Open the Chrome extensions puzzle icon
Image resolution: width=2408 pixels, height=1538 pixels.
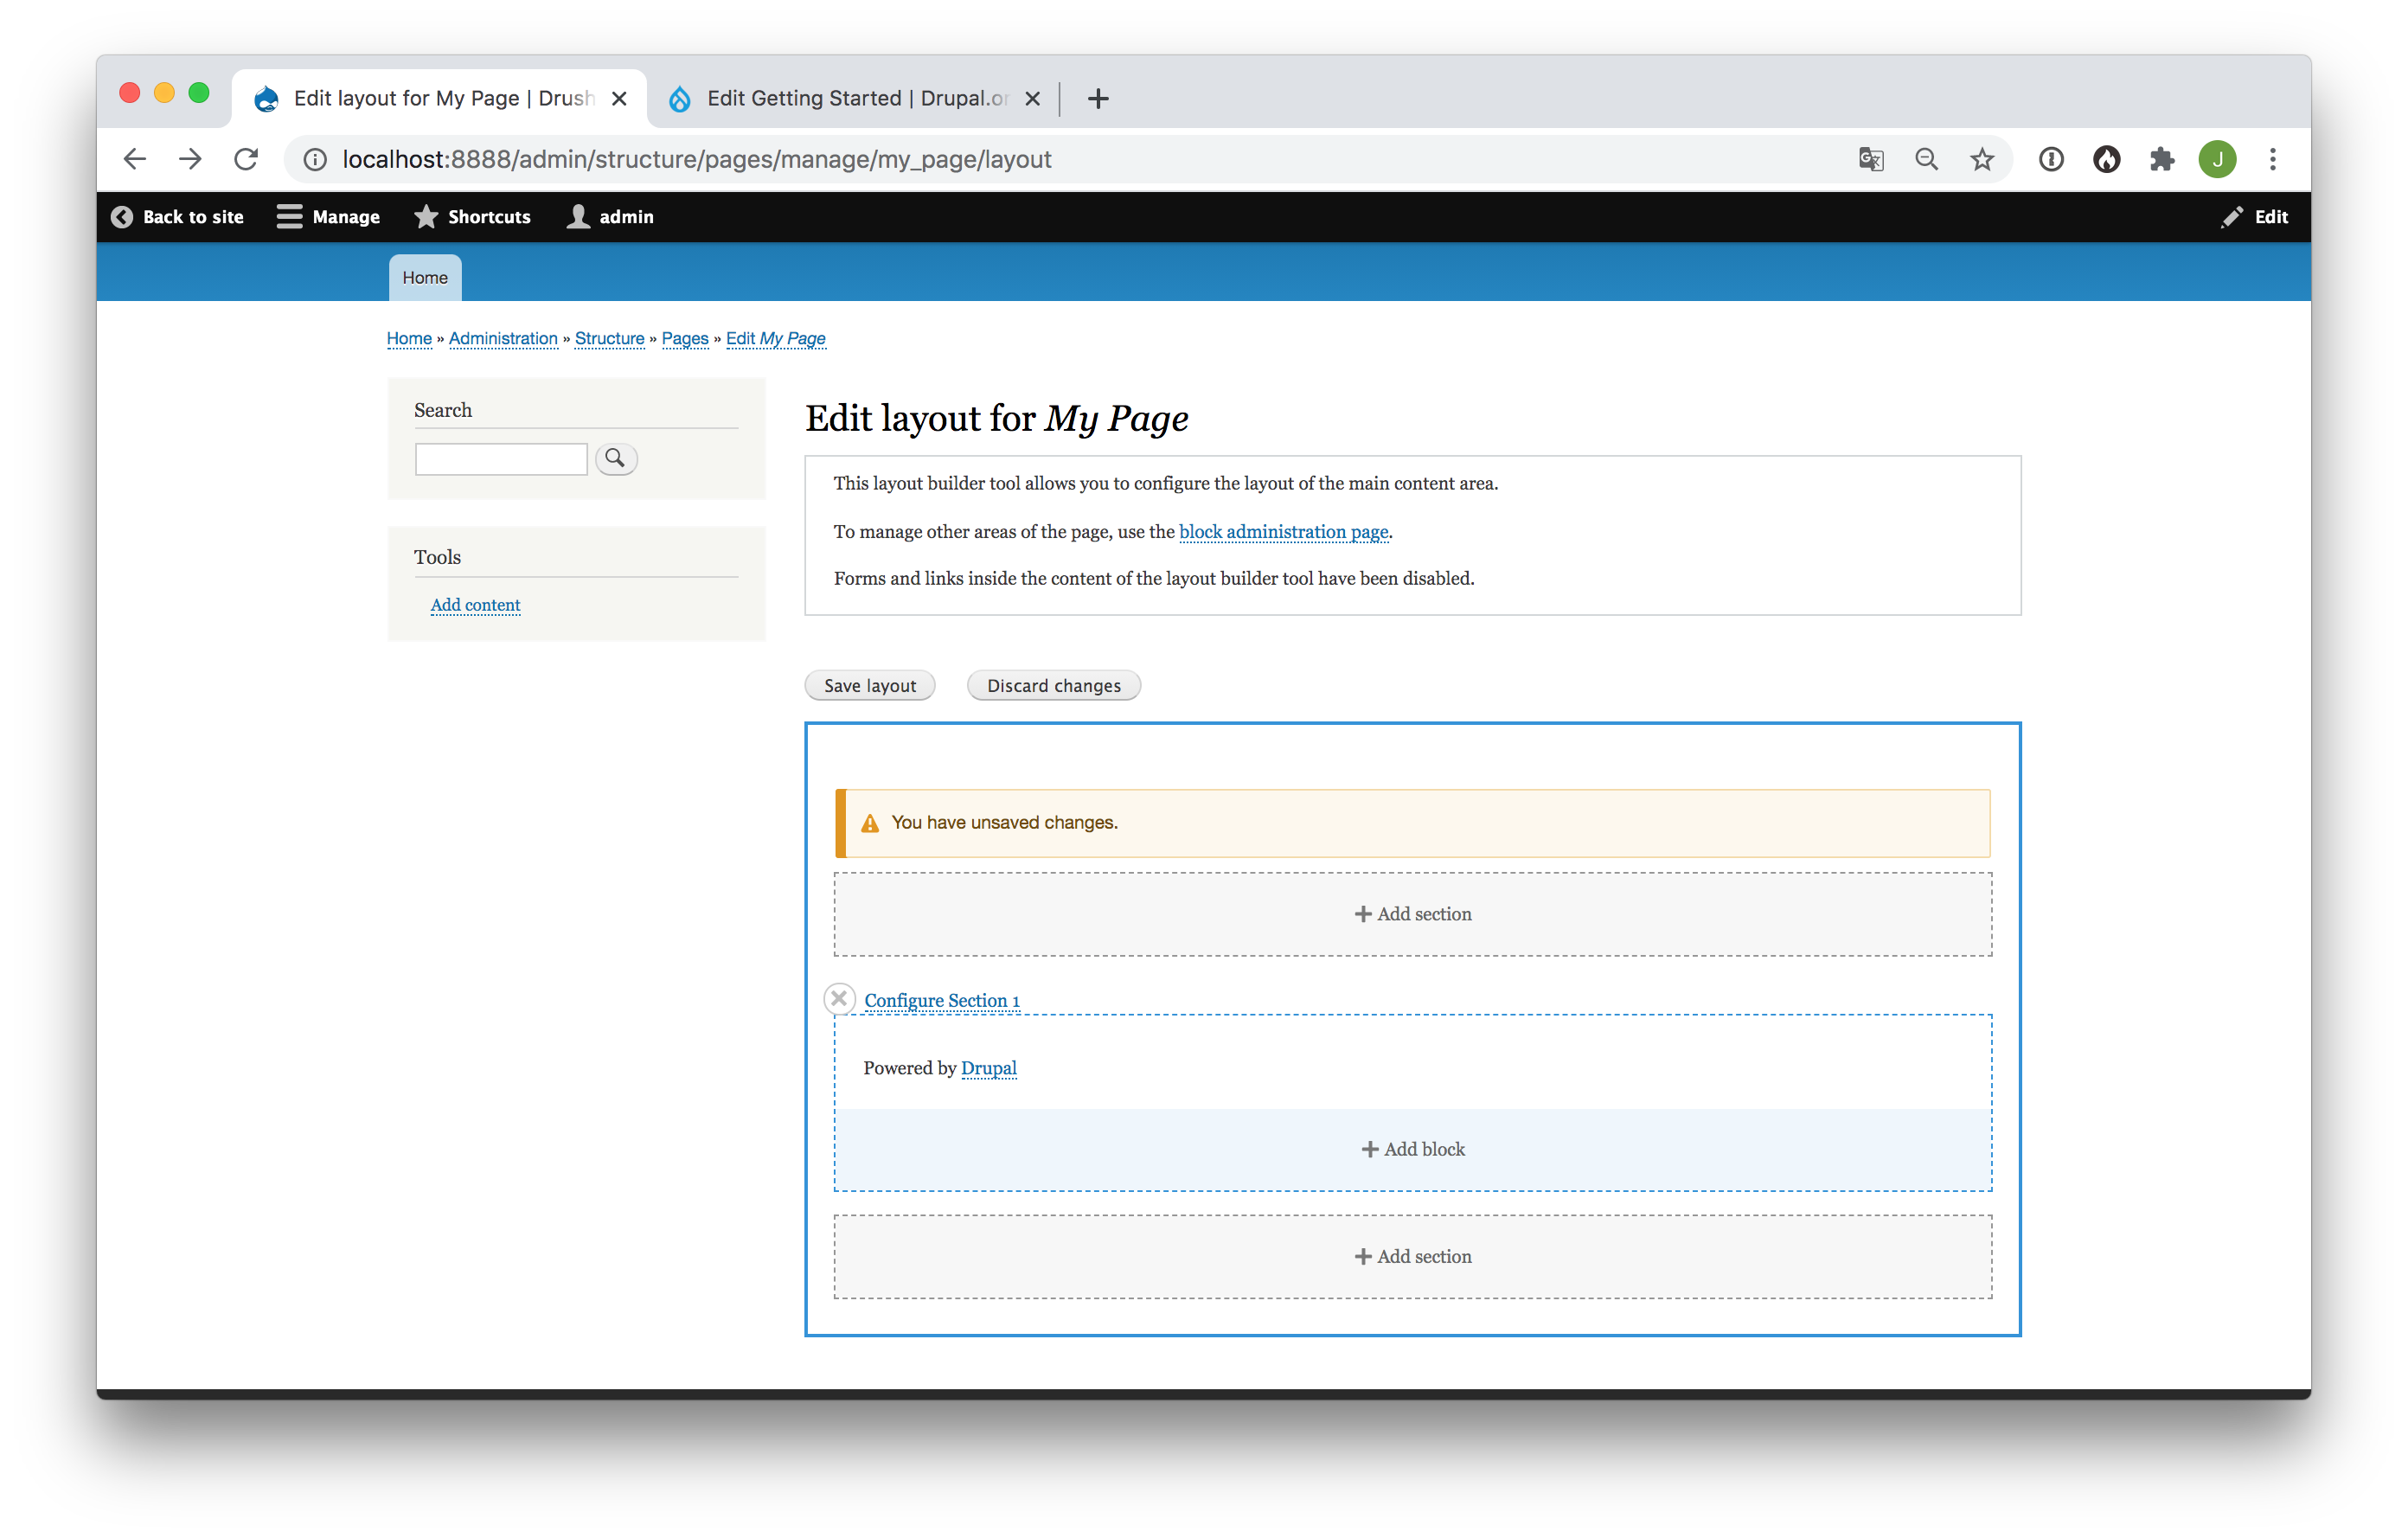[2161, 159]
